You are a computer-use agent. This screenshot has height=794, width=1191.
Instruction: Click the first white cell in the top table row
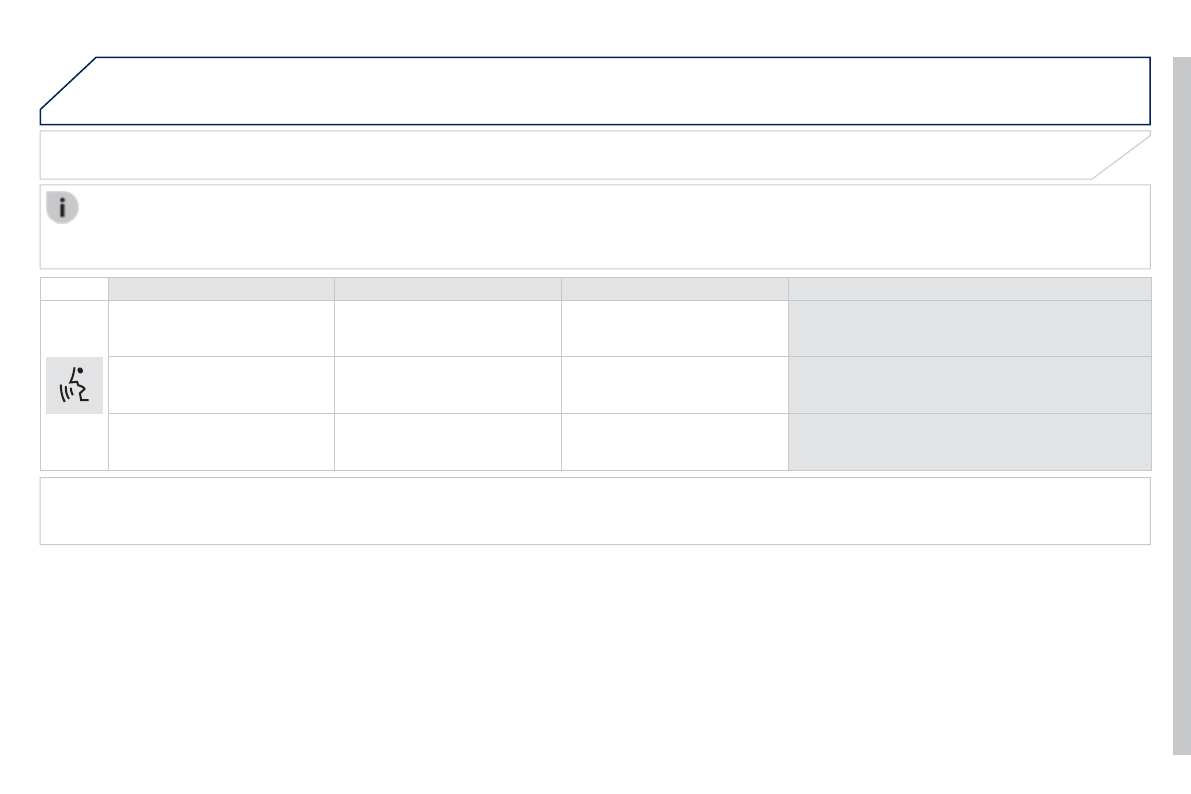click(x=221, y=328)
